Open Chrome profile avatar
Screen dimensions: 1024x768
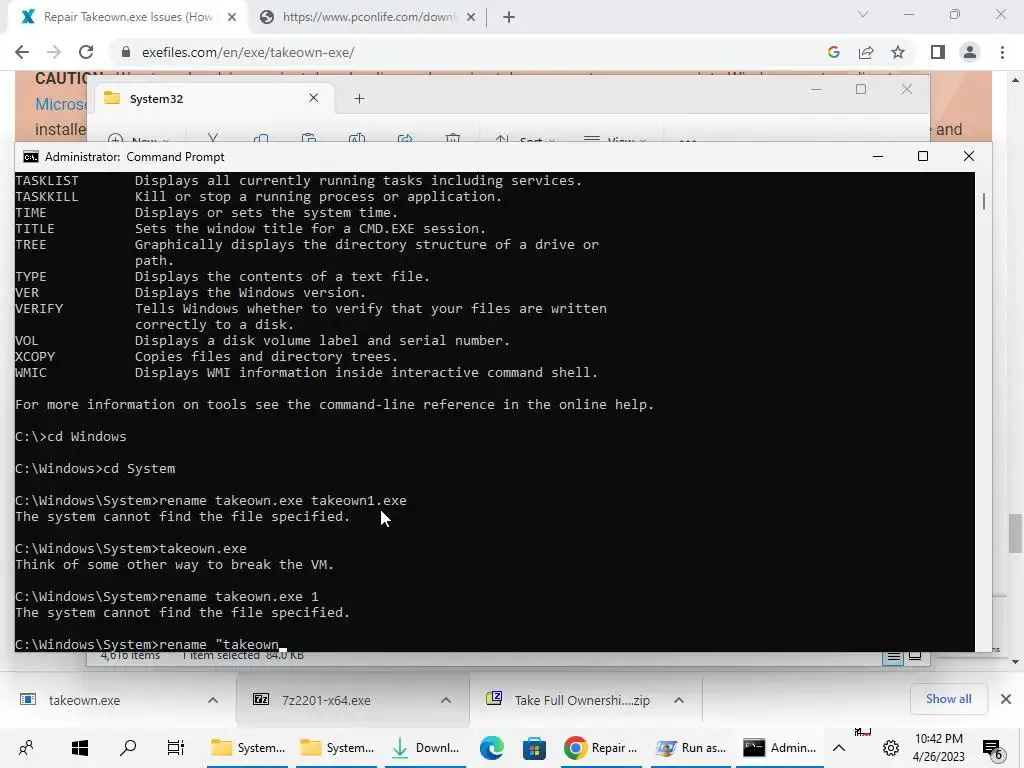[970, 52]
